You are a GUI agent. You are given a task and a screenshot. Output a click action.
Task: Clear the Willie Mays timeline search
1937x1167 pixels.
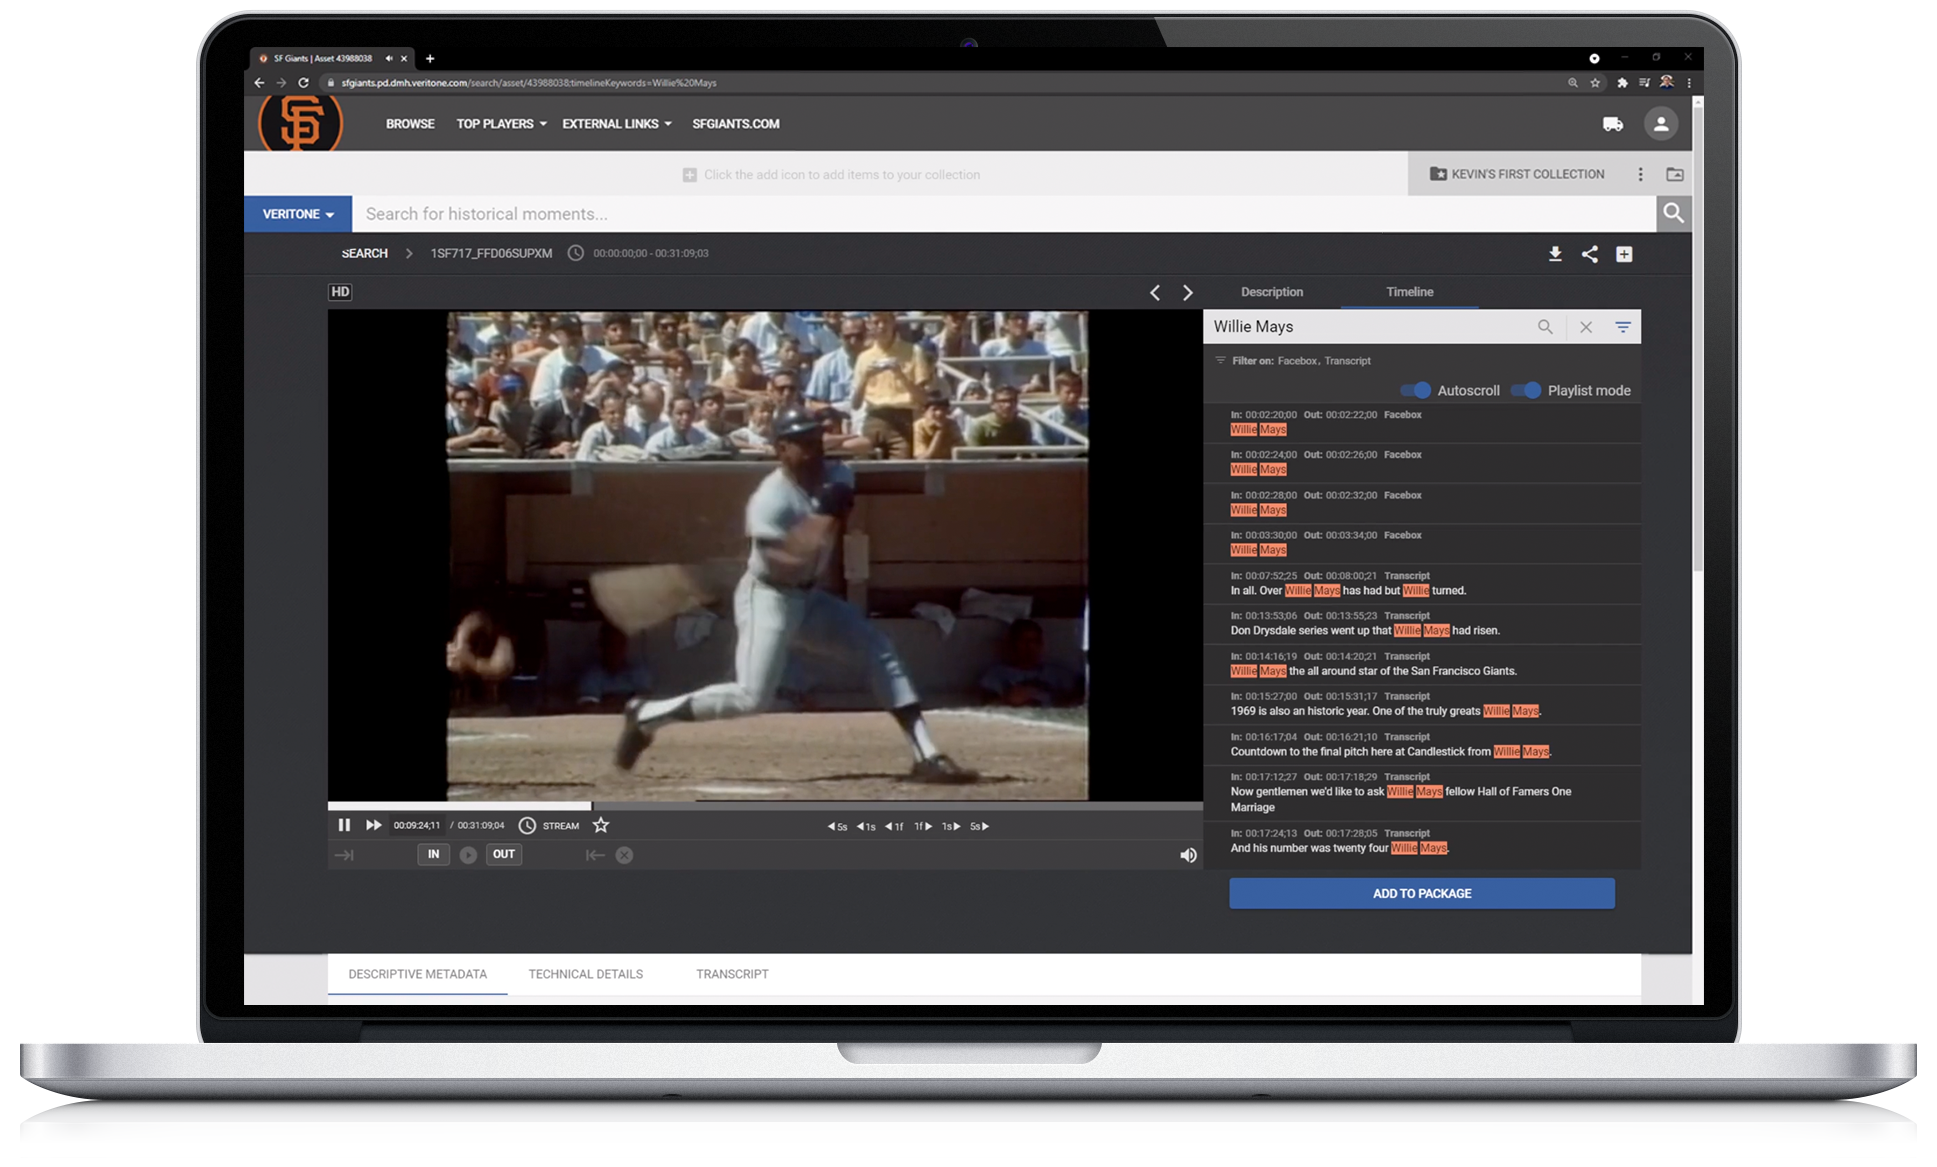pos(1585,327)
